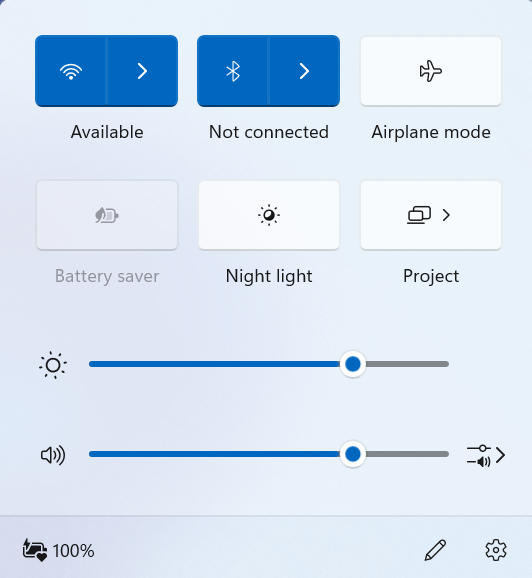Open the Project display options
Viewport: 532px width, 578px height.
click(x=431, y=215)
